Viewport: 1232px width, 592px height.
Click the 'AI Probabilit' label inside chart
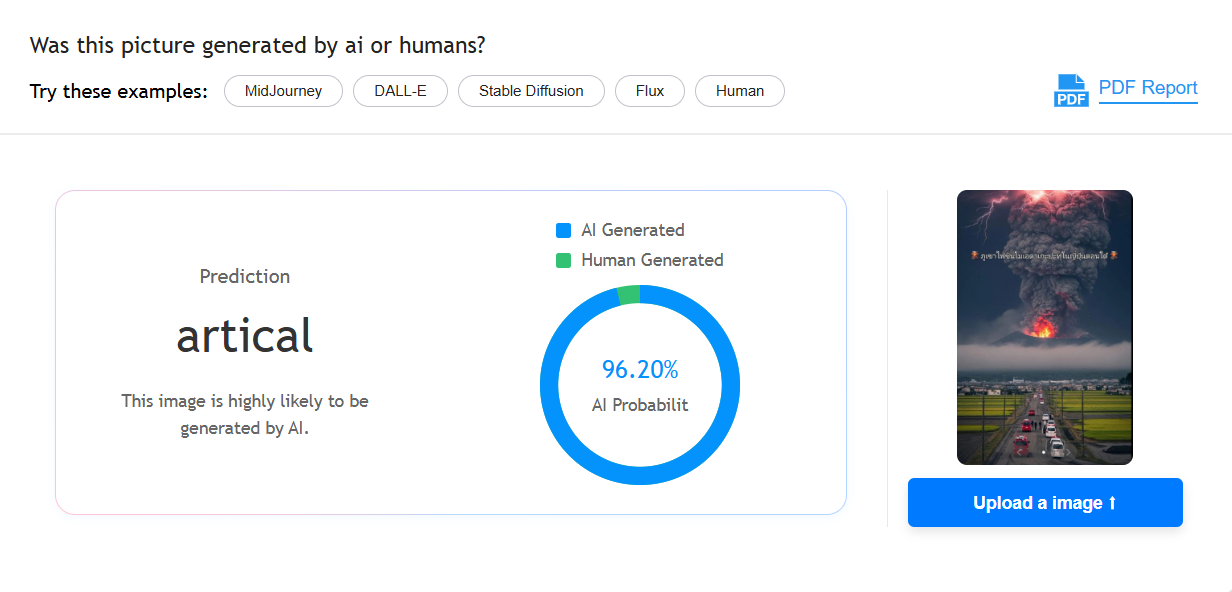(x=640, y=405)
